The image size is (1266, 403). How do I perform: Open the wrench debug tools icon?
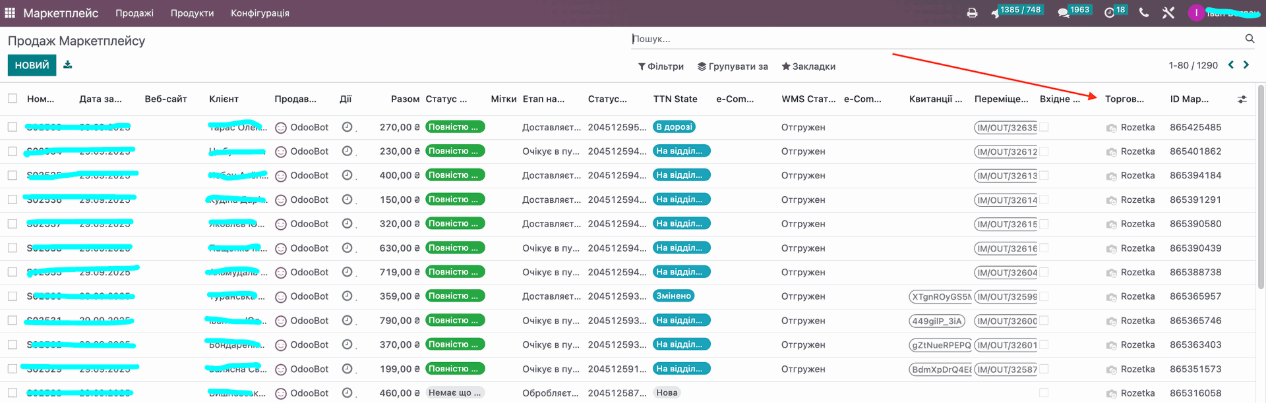1168,13
